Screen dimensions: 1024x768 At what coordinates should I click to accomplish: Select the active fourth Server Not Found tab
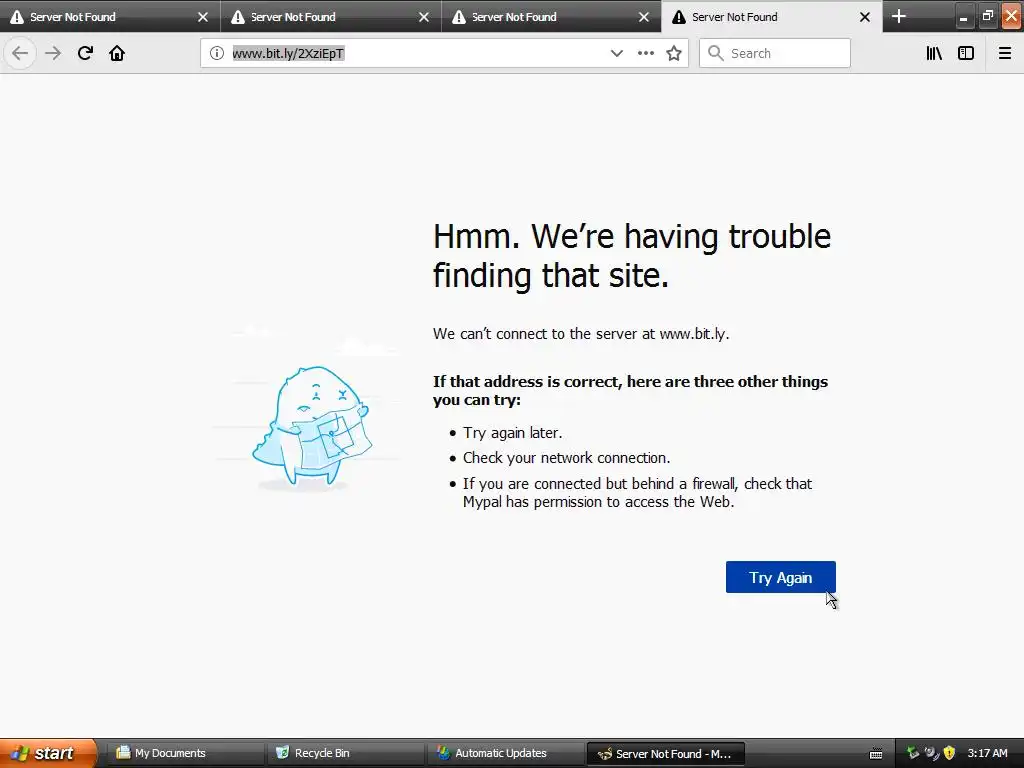(772, 16)
